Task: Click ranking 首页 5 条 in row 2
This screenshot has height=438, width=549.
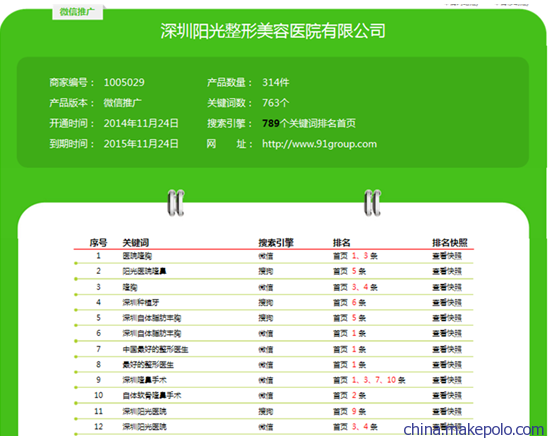Action: (349, 271)
